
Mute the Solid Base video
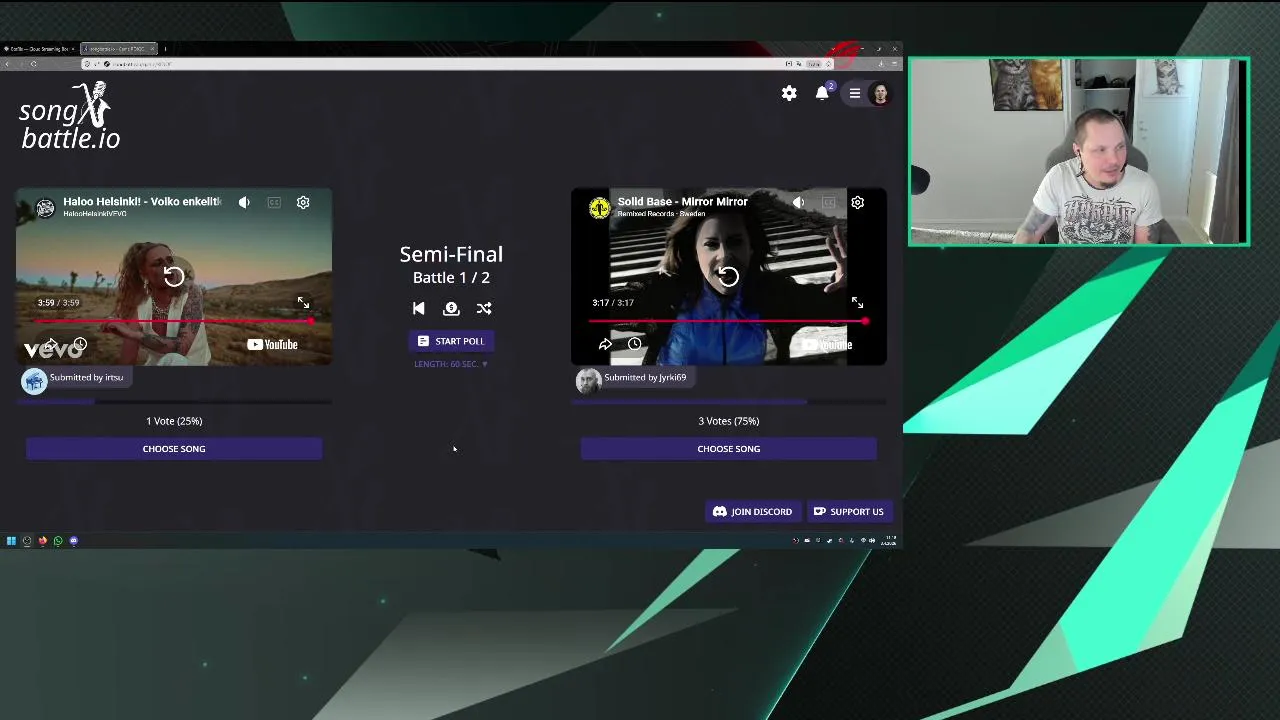coord(798,202)
